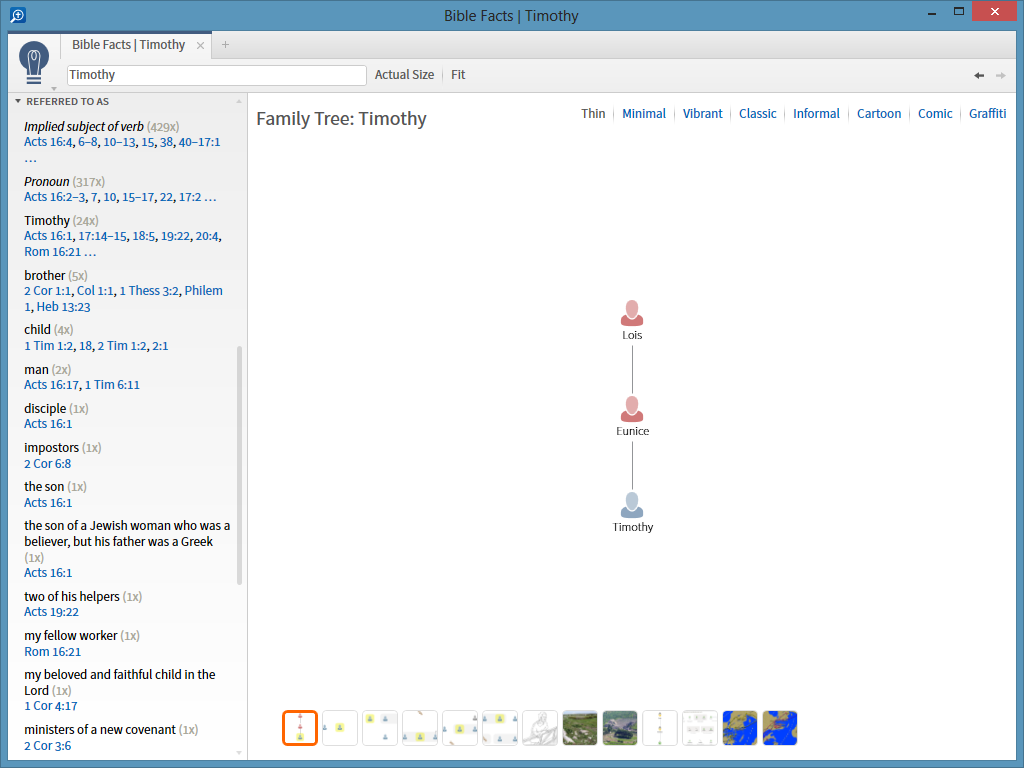Choose the Graffiti family tree style

(x=987, y=114)
